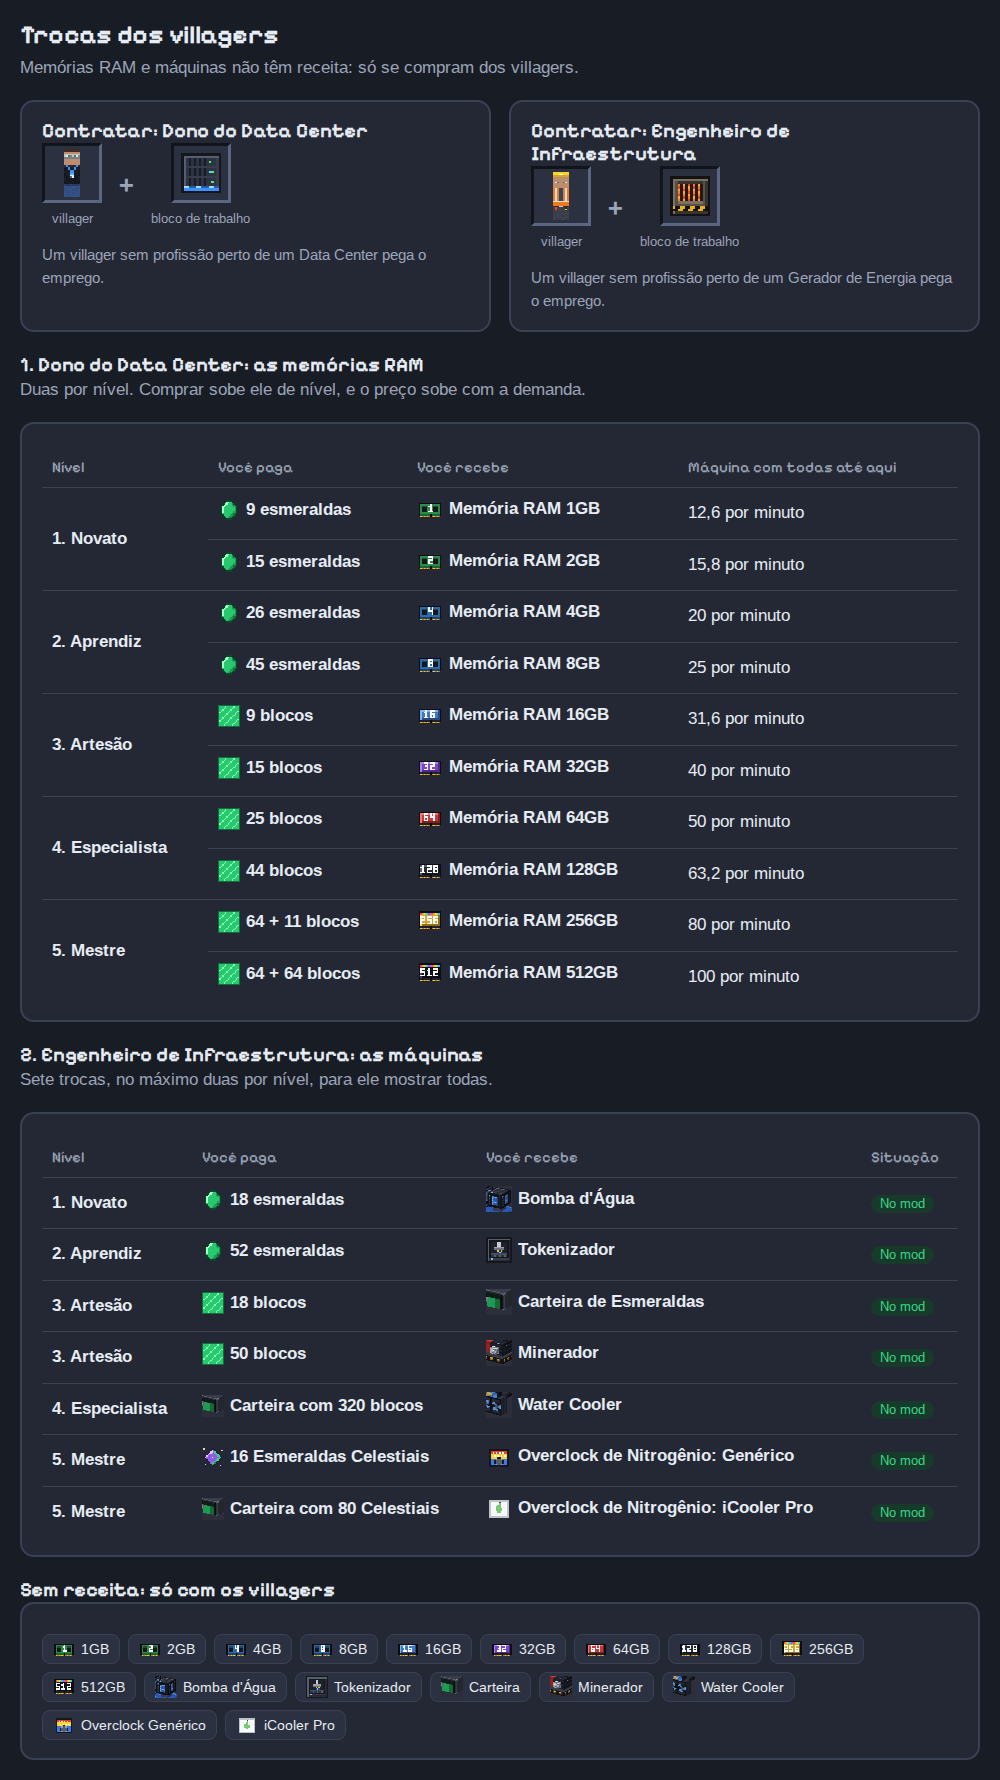Select the 1GB chip in the no-recipe list

point(81,1649)
